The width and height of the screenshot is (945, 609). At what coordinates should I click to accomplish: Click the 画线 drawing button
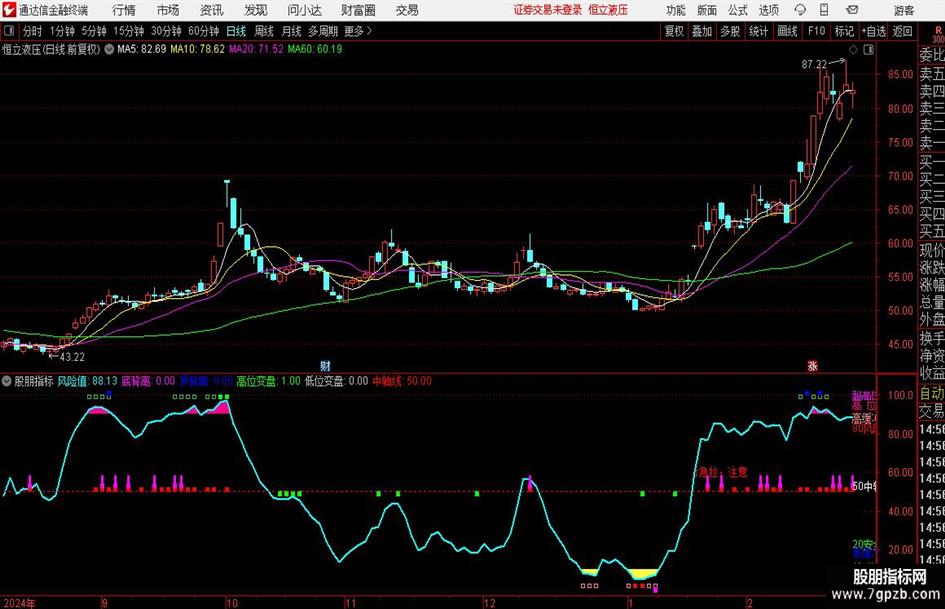(788, 31)
